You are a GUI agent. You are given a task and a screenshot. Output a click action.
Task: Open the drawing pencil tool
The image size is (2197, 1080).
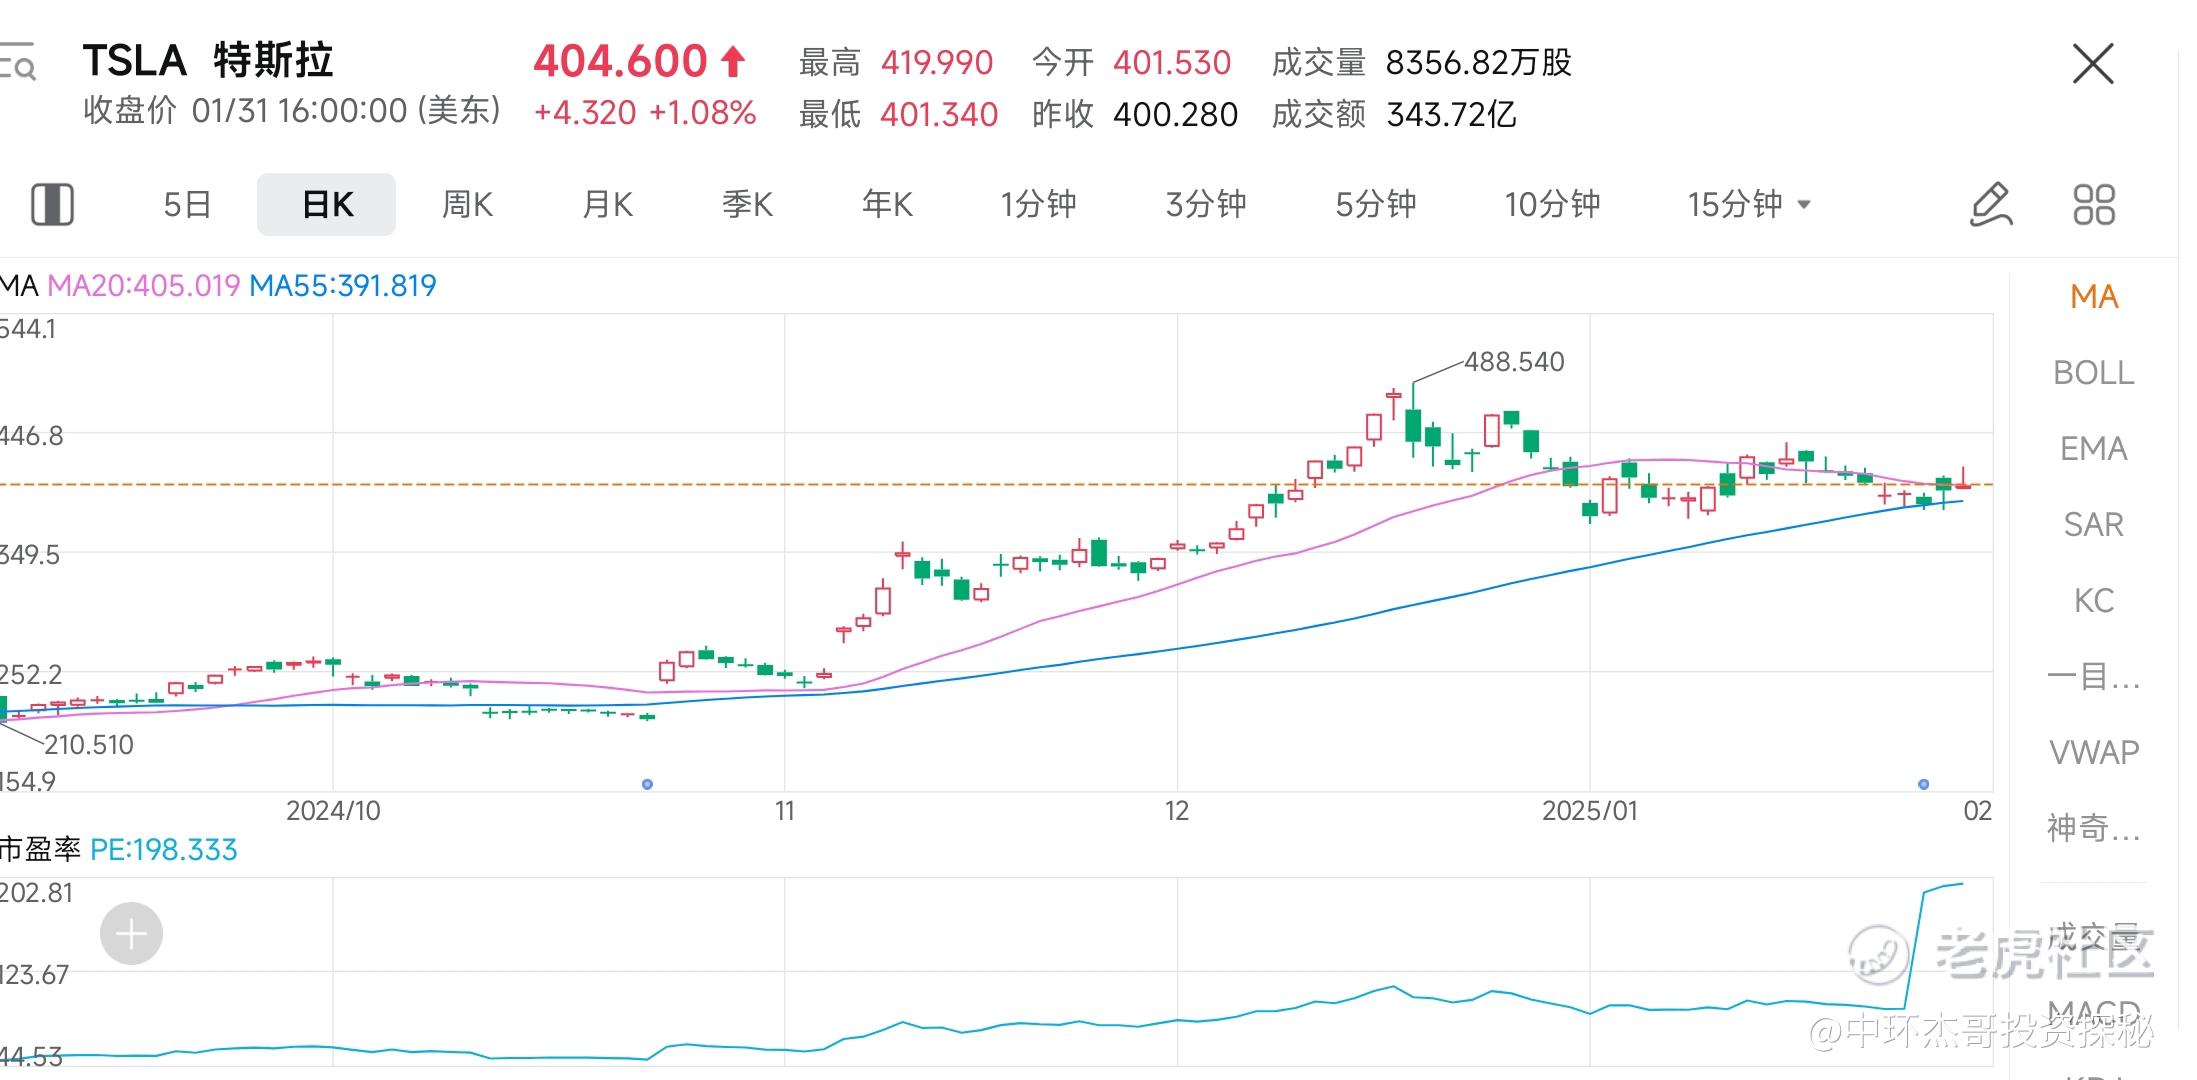coord(1991,204)
